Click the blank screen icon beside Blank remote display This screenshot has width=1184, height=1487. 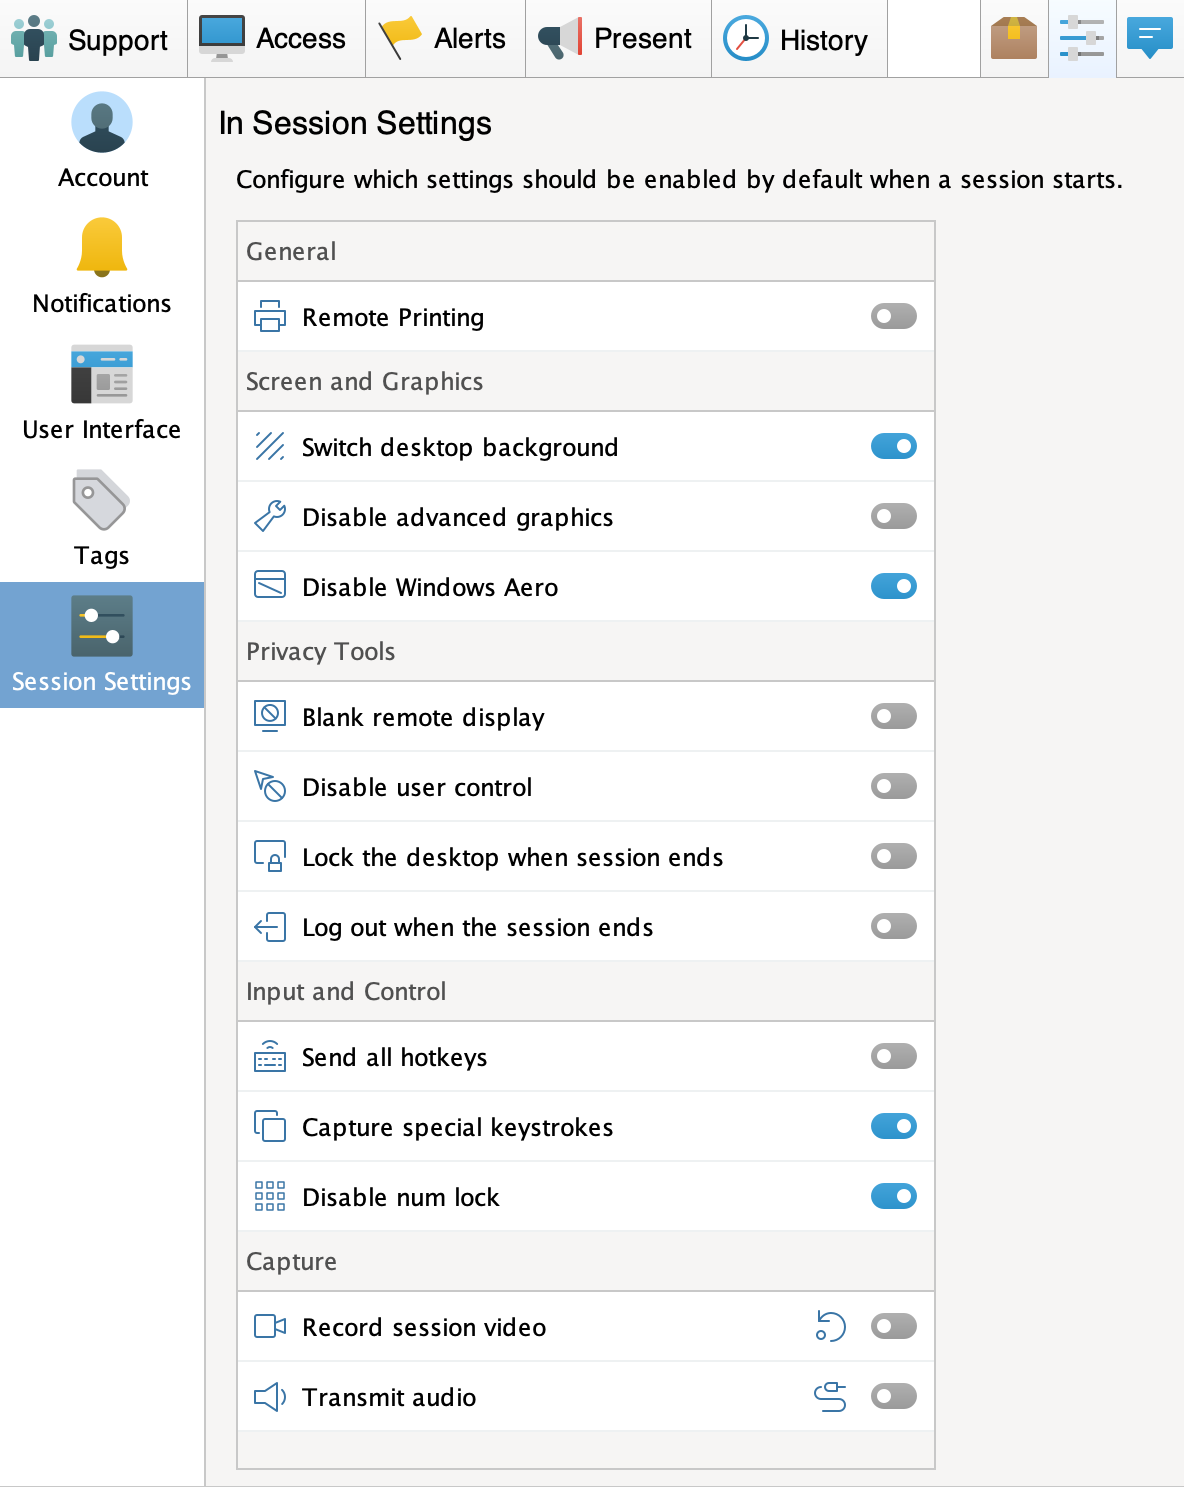point(270,716)
